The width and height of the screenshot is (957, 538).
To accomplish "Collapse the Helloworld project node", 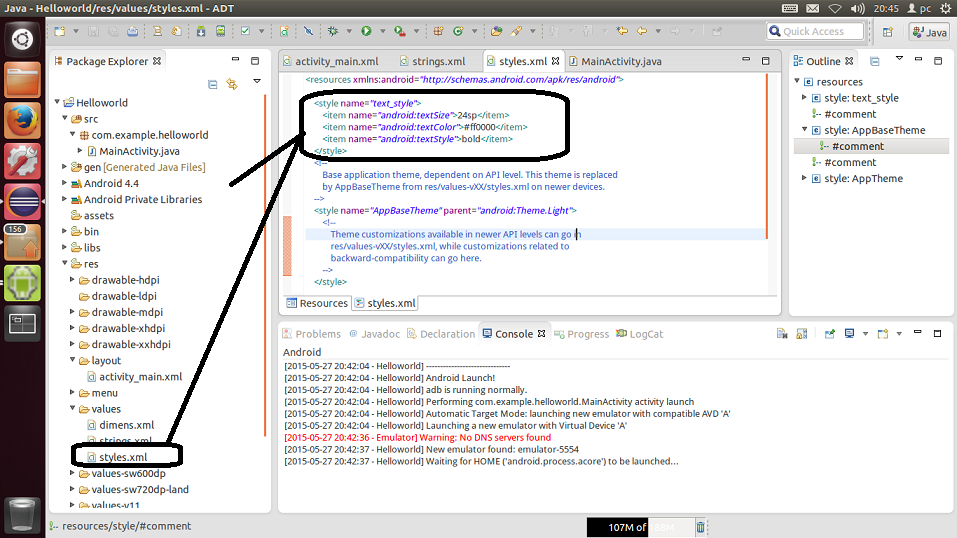I will point(57,102).
